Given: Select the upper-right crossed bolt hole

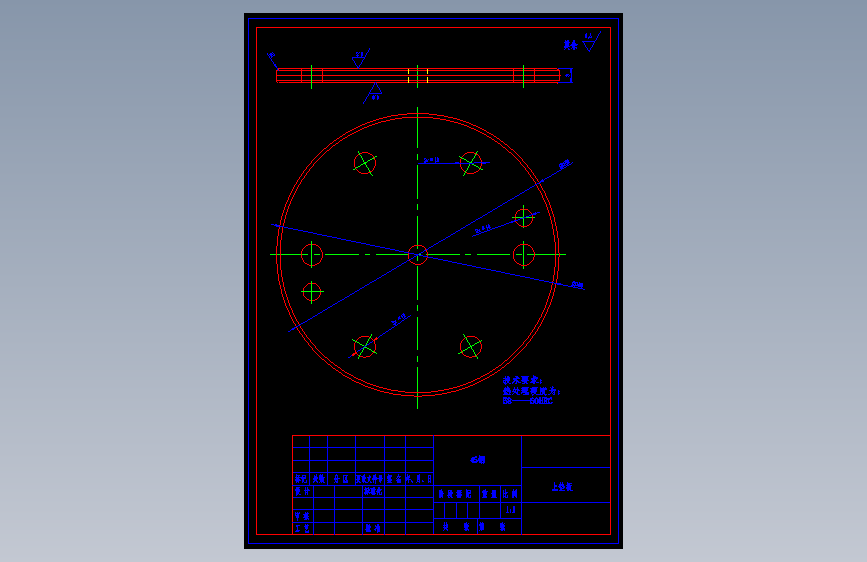Looking at the screenshot, I should point(471,163).
